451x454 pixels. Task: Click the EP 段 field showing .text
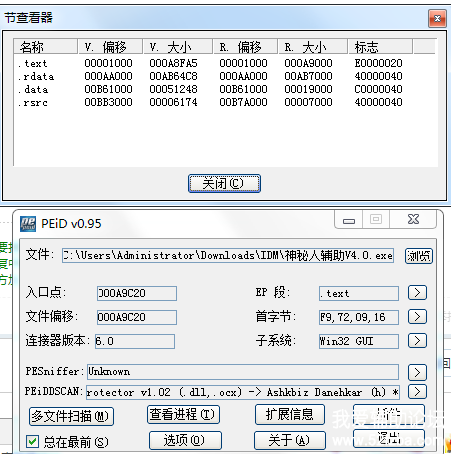359,293
